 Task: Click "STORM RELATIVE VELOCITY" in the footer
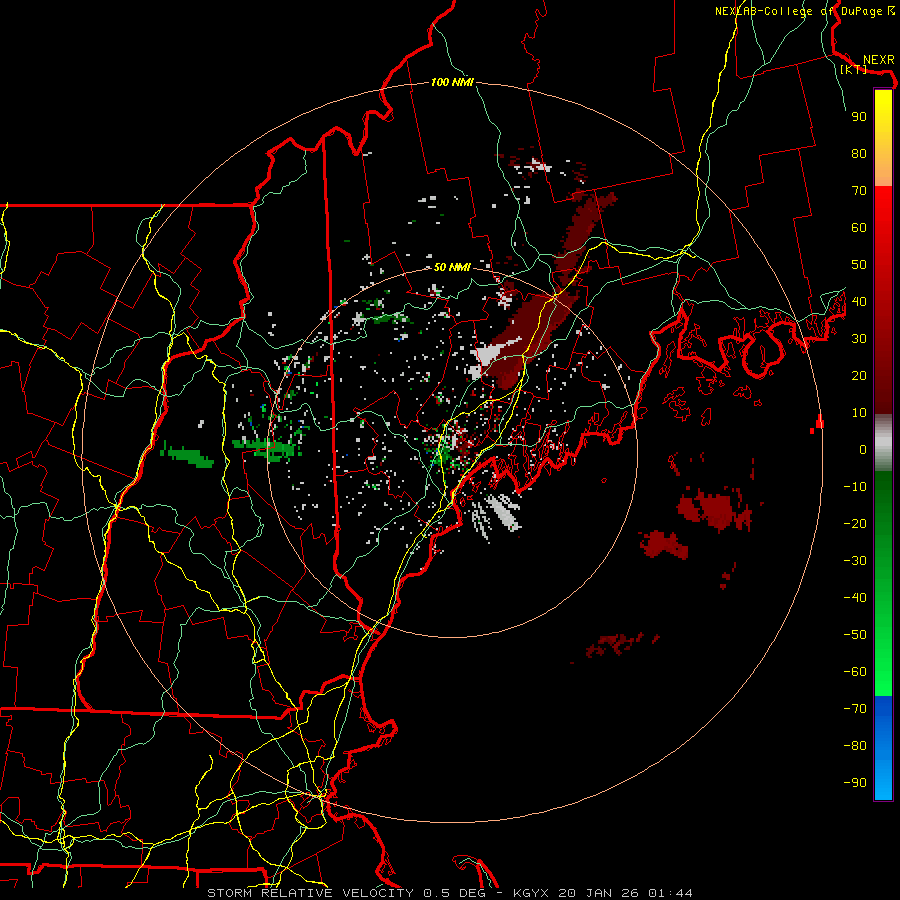pos(310,893)
